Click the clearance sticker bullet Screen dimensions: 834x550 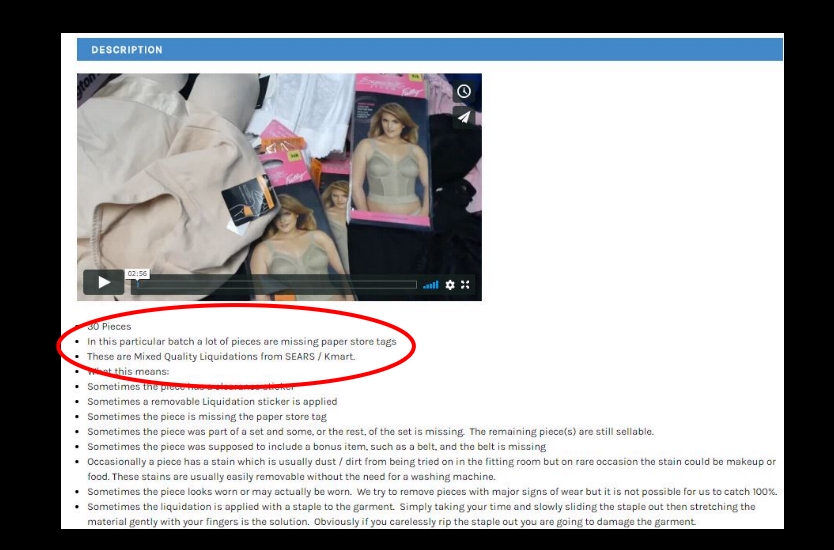(175, 386)
